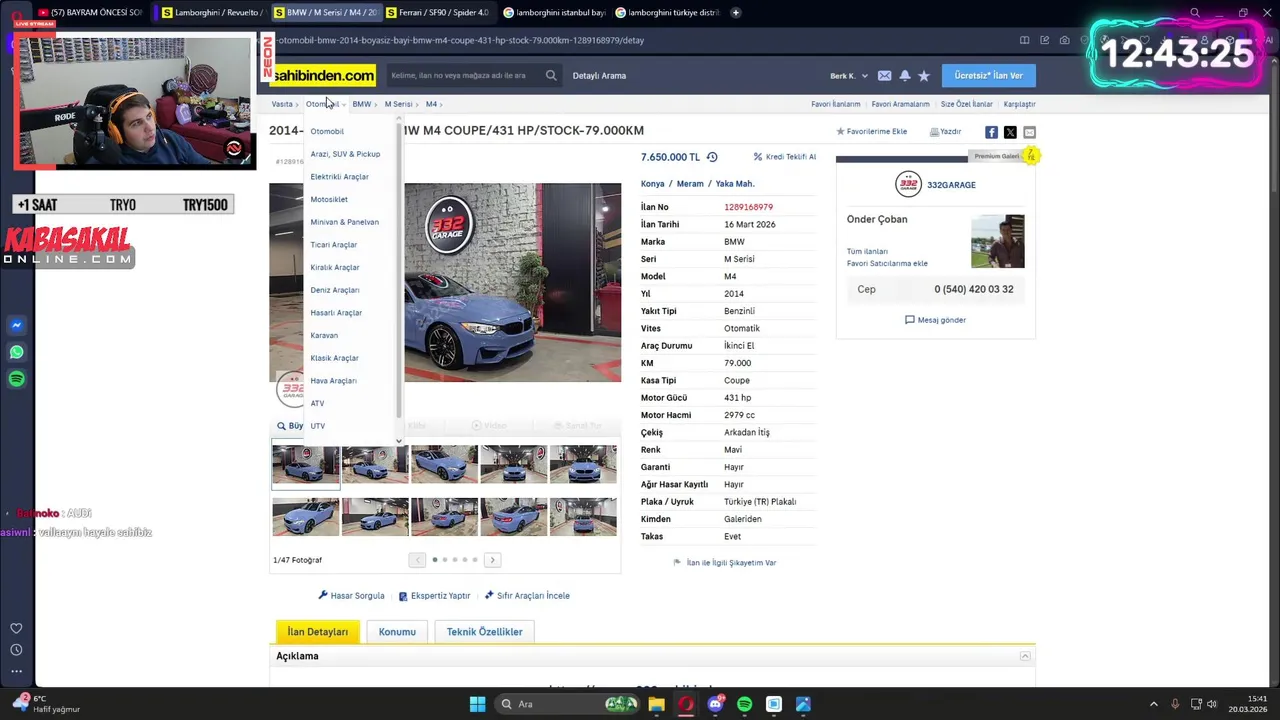Open Spotify from the taskbar
This screenshot has height=720, width=1280.
744,704
